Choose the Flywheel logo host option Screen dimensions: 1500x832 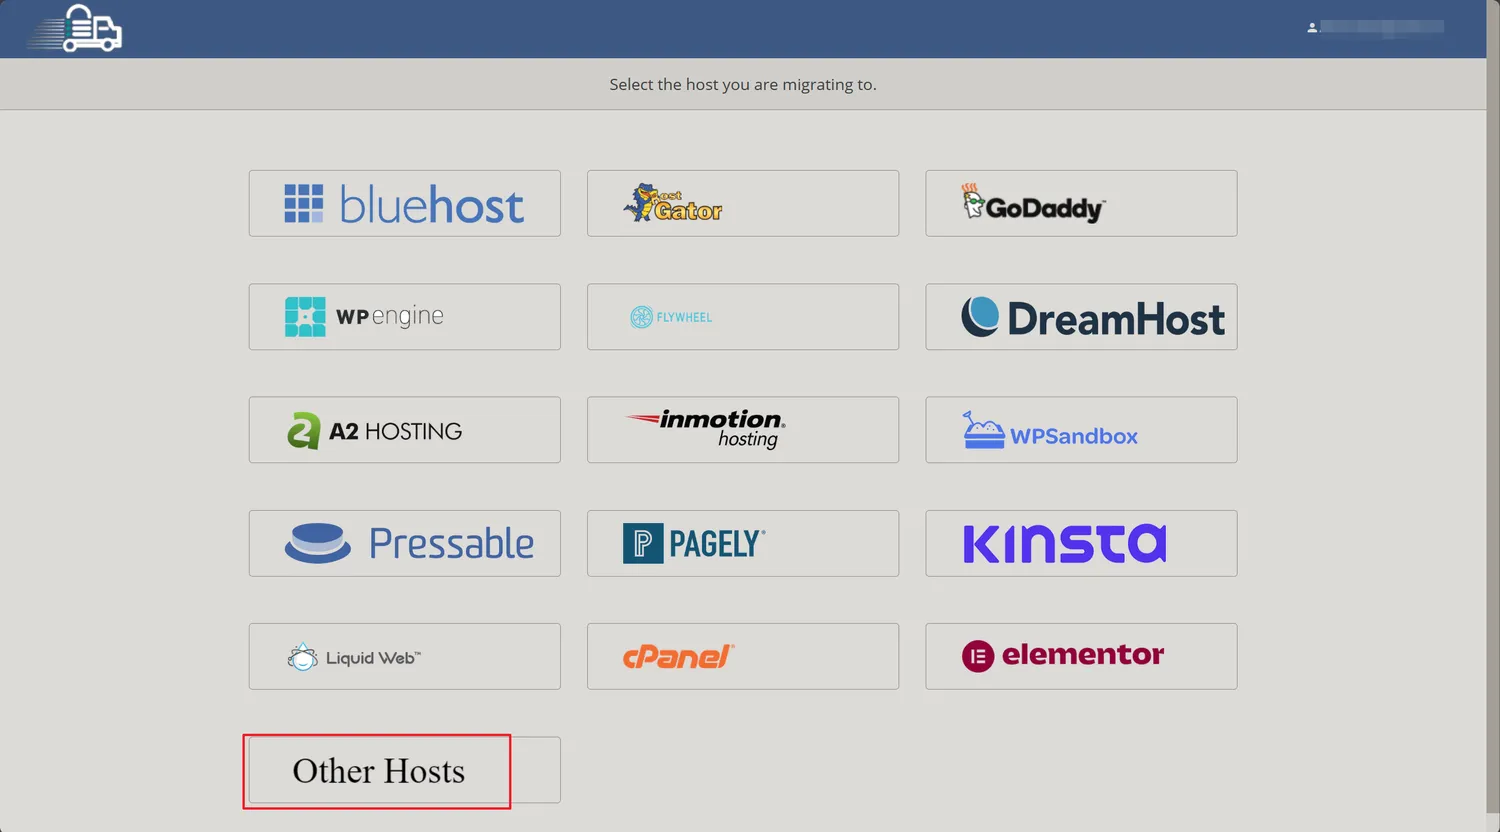[742, 317]
